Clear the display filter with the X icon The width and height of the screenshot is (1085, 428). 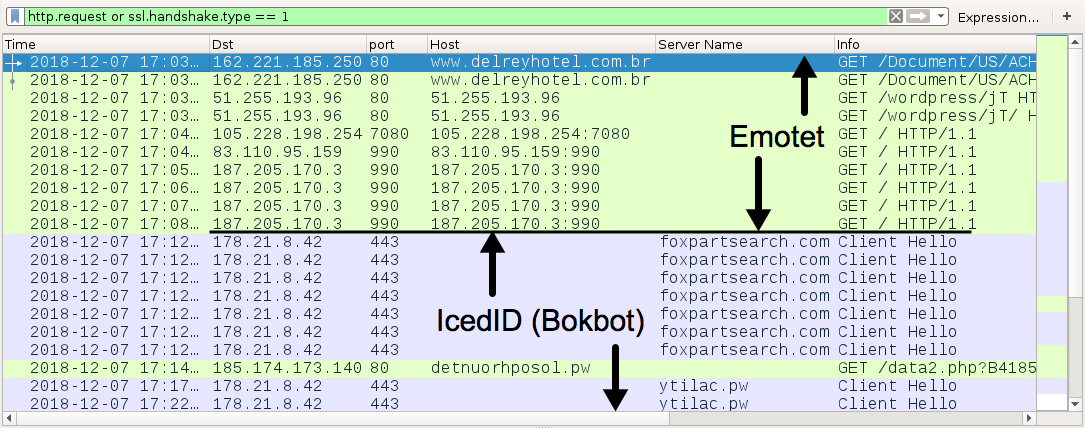[895, 16]
